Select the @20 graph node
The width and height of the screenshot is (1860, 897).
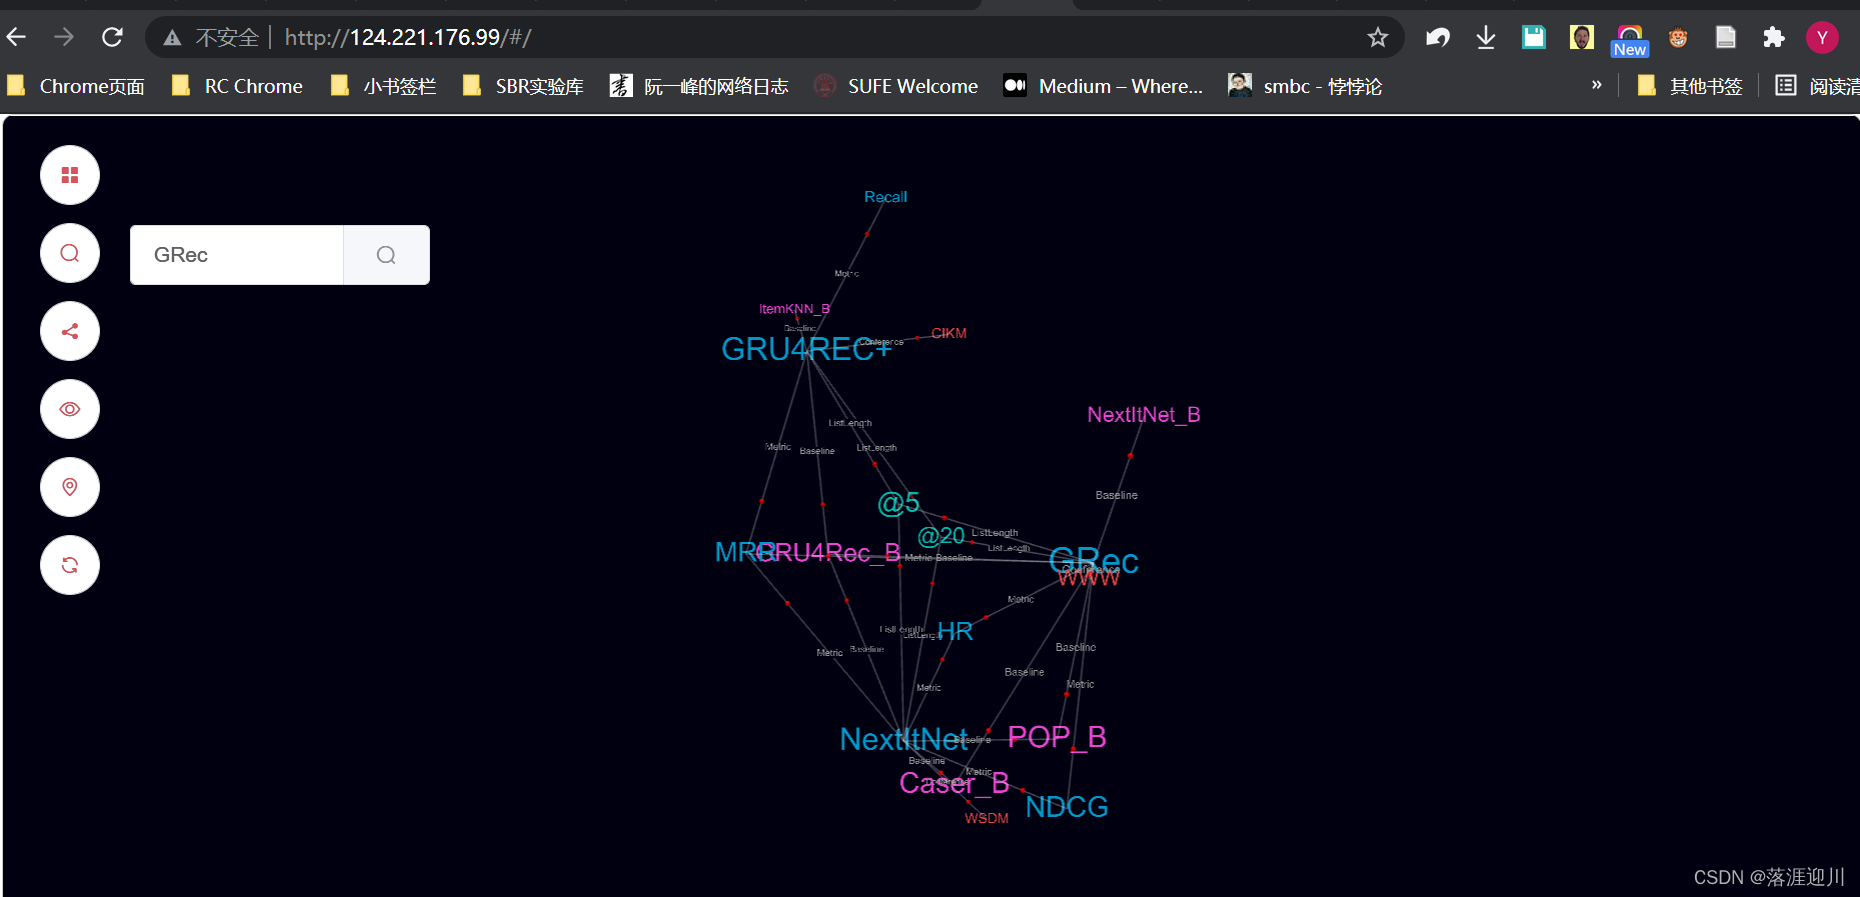point(941,537)
